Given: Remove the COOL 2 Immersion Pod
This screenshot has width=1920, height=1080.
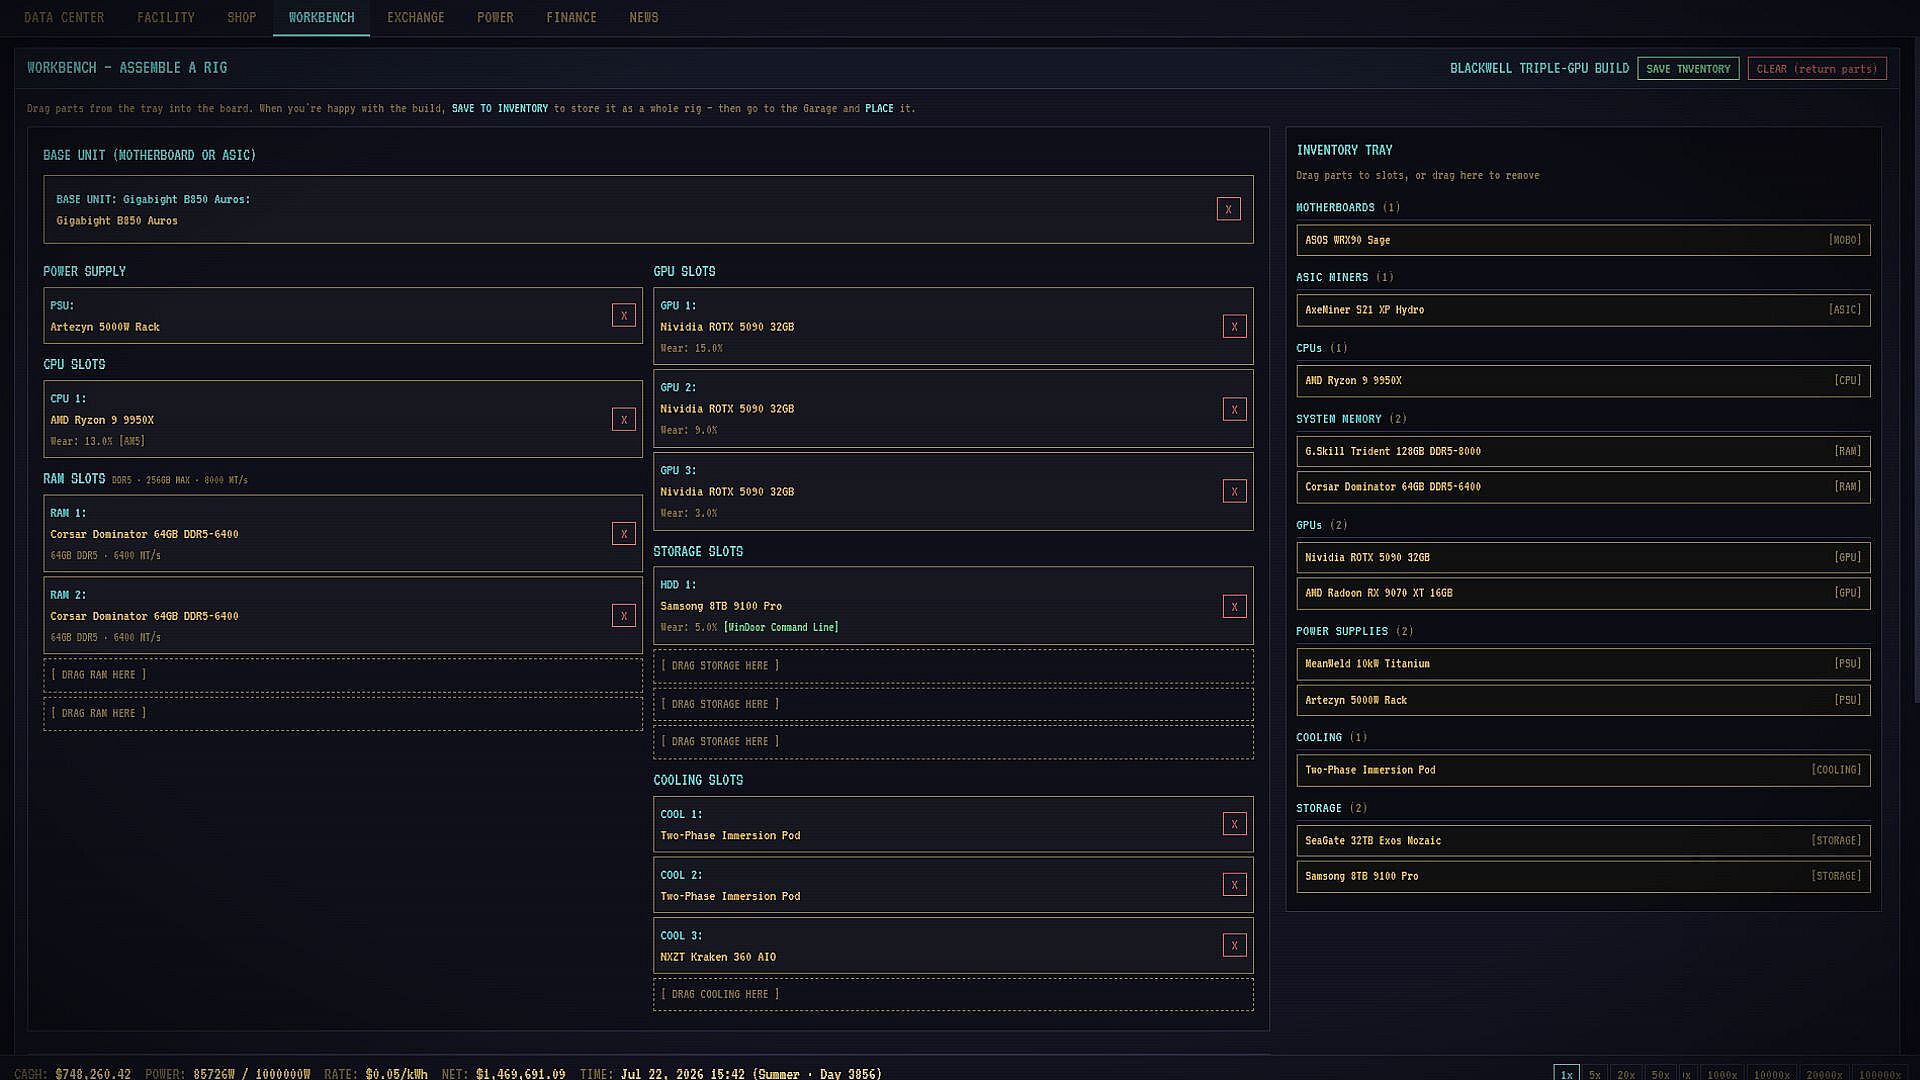Looking at the screenshot, I should (1234, 885).
